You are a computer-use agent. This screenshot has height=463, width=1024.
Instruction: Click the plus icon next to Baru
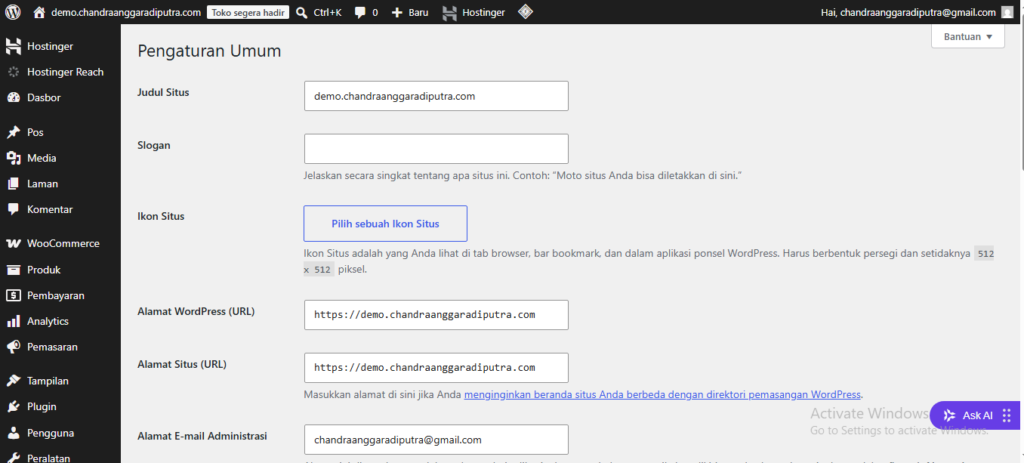(x=397, y=12)
